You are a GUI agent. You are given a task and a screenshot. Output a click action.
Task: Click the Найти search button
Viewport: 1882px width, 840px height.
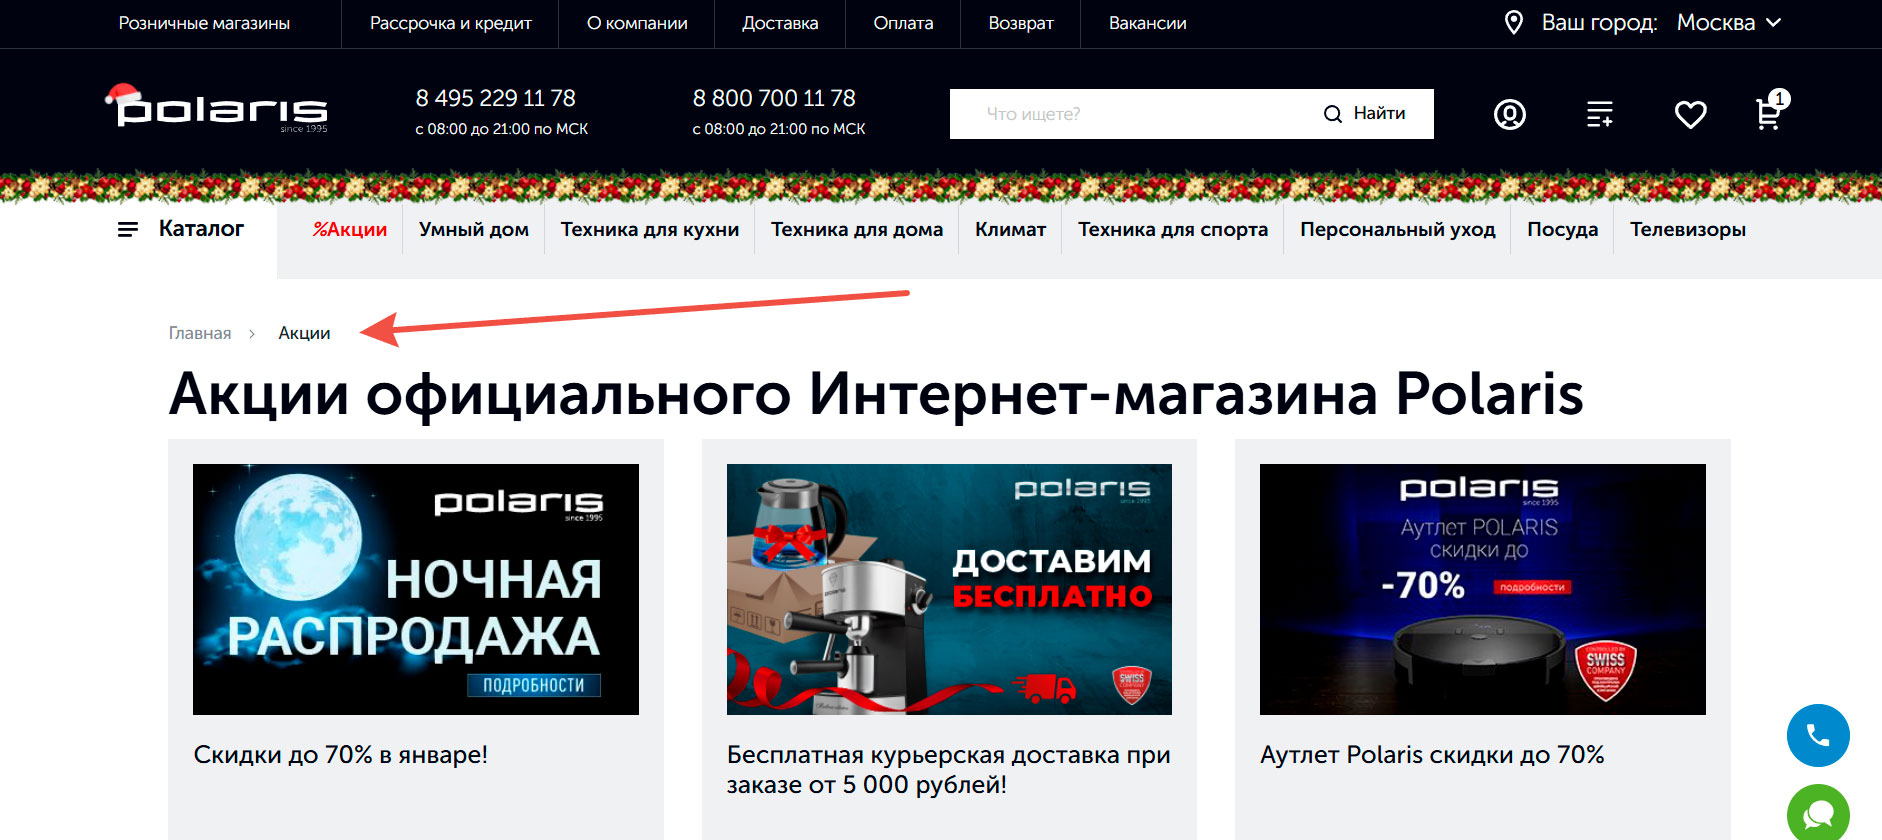point(1365,114)
